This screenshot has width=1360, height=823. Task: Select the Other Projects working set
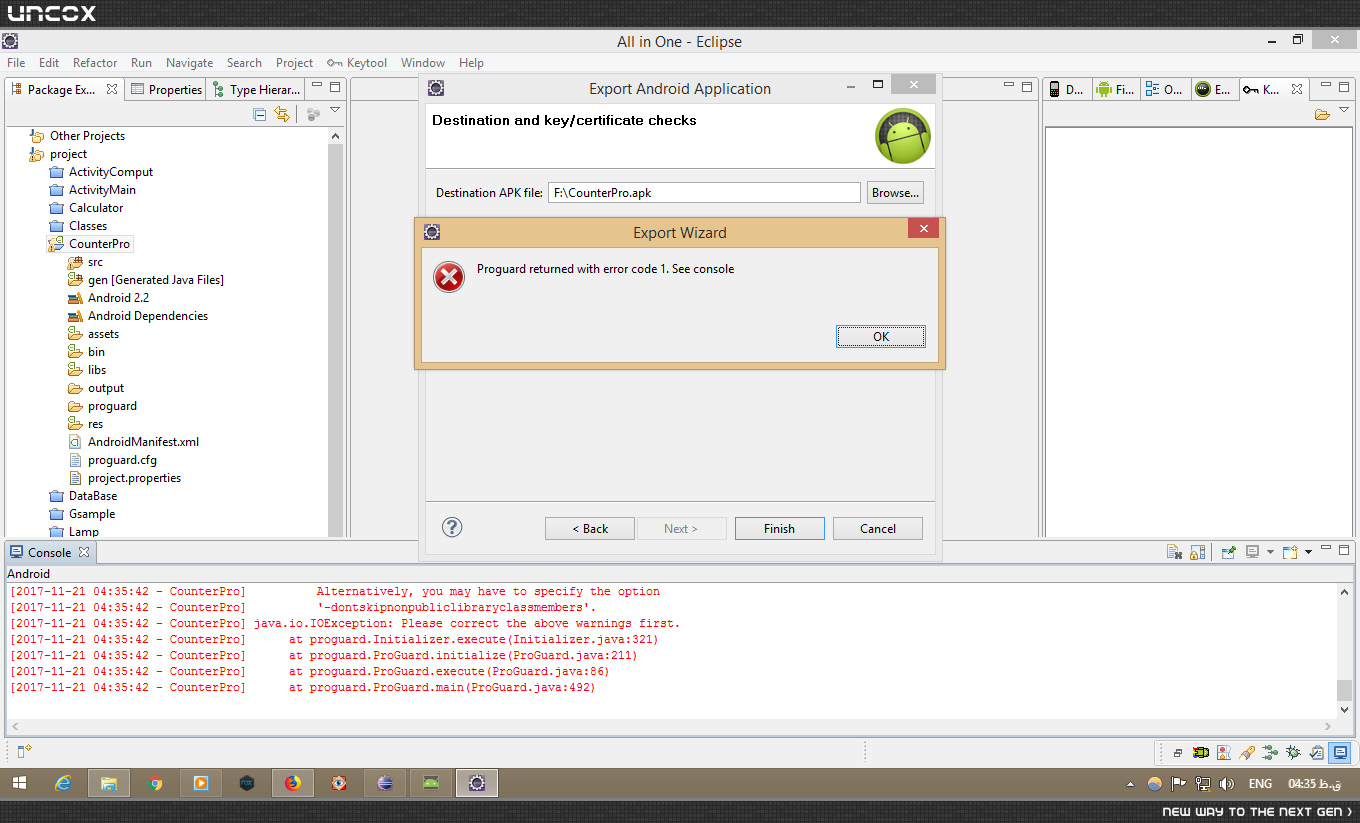point(87,136)
